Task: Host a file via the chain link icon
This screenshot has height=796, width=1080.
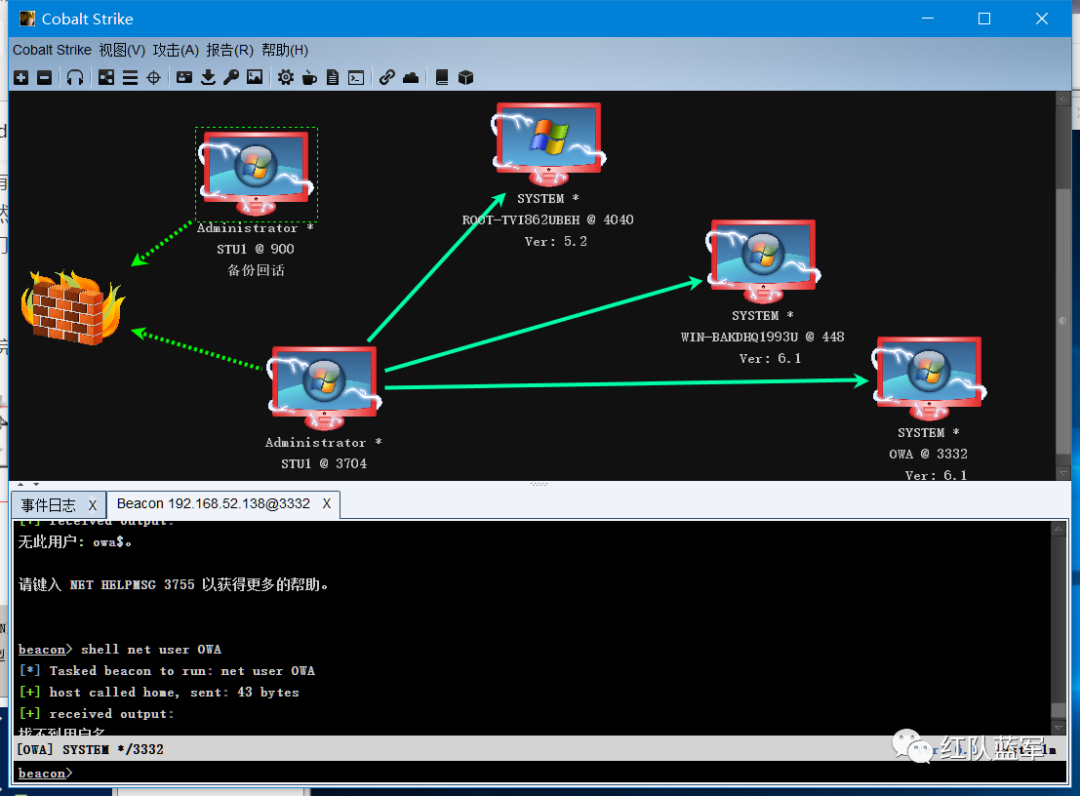Action: [x=387, y=78]
